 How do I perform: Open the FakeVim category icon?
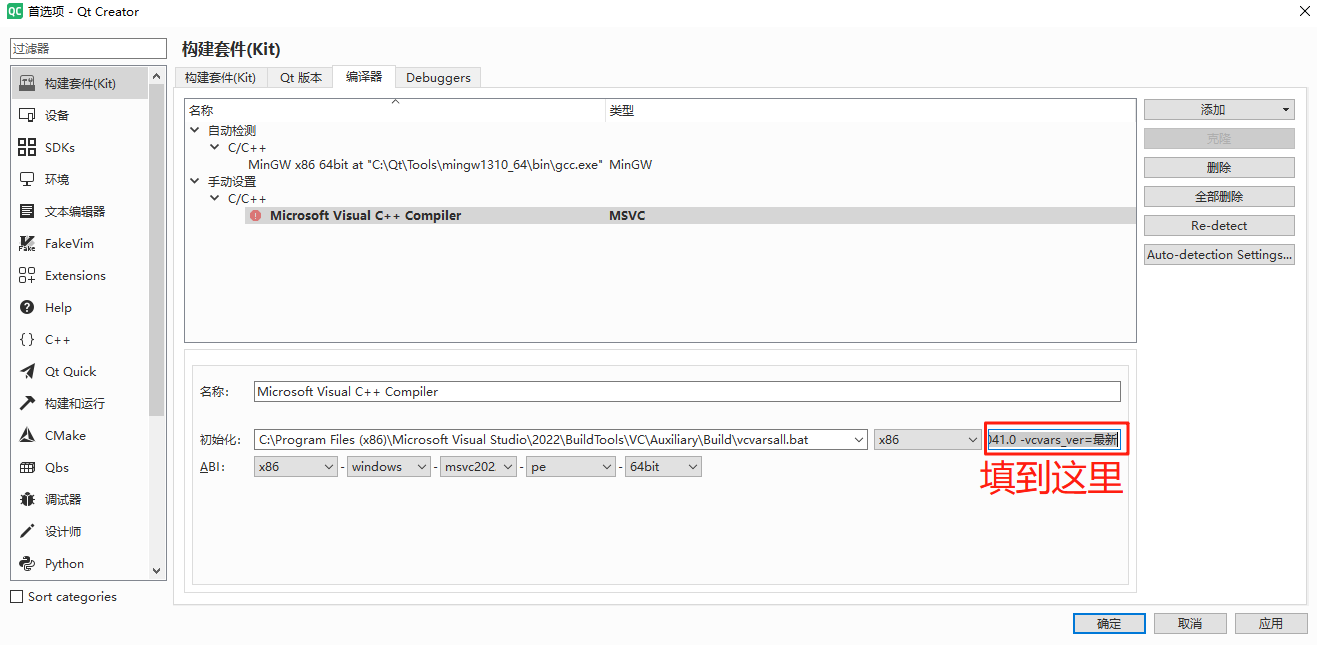pos(27,243)
